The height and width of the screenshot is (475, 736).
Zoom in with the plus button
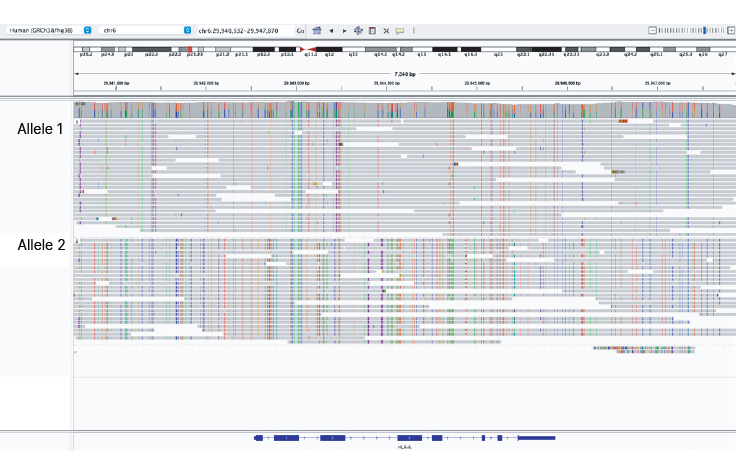pos(730,31)
